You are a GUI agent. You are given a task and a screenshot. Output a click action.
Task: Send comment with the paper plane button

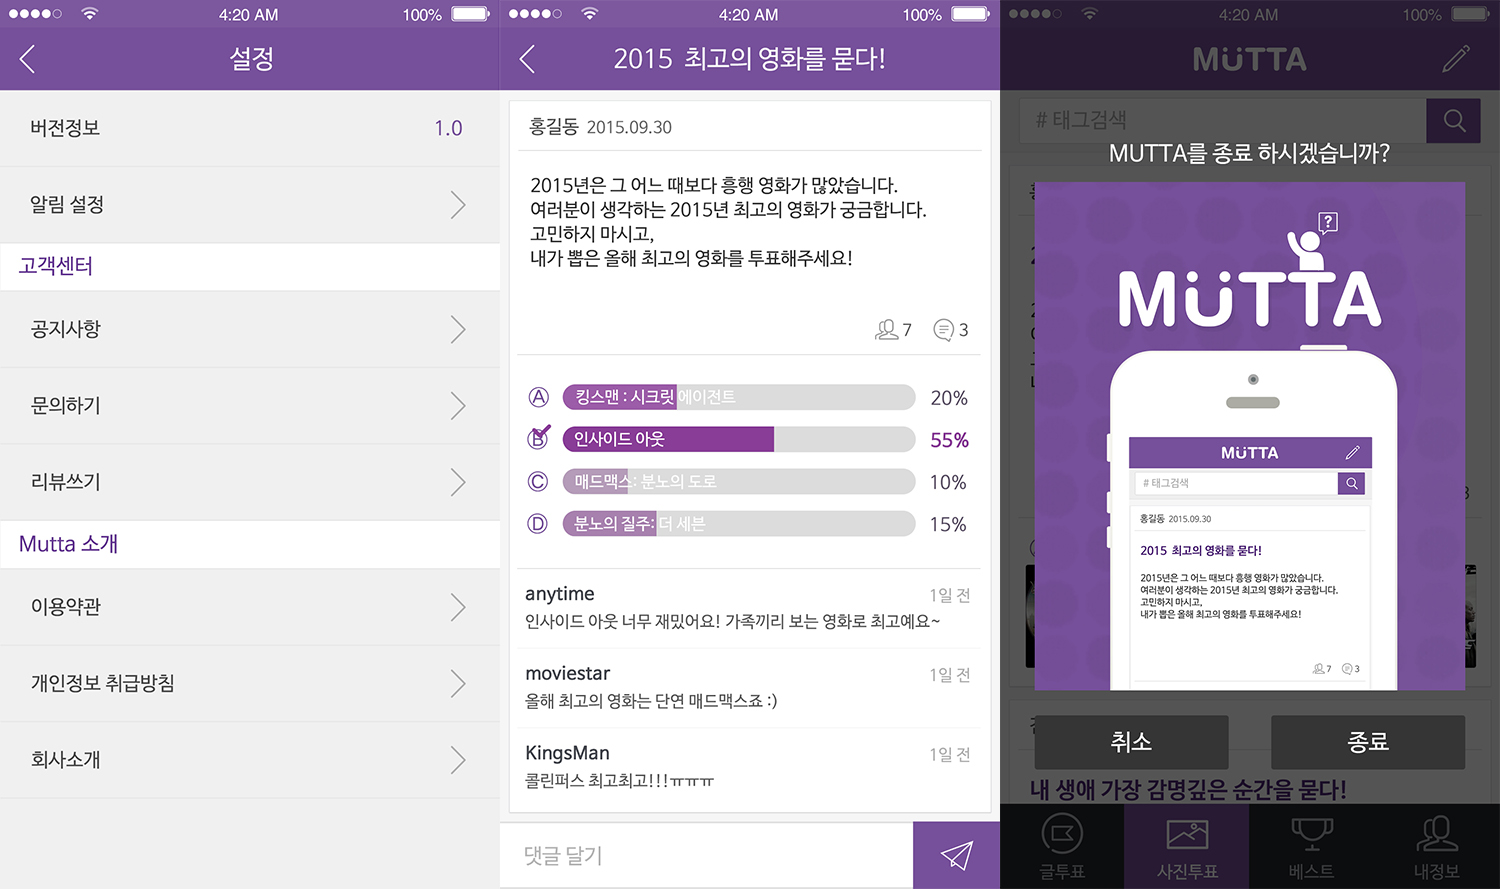click(956, 855)
